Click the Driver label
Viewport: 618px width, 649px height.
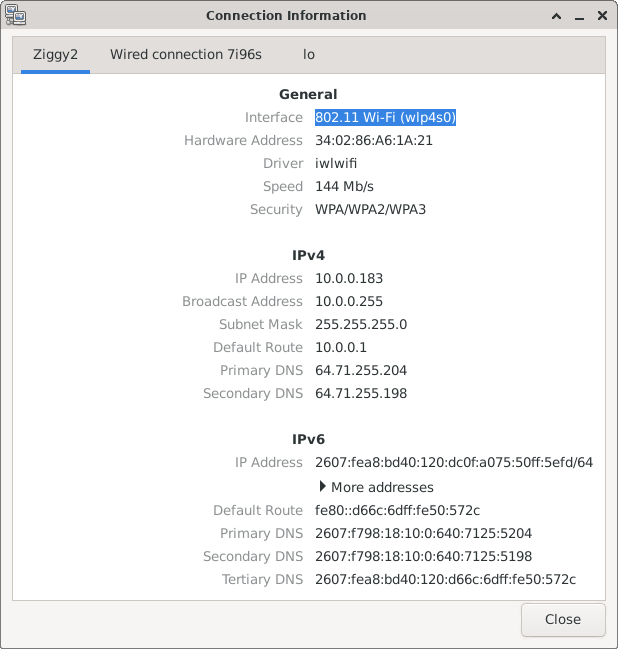[x=283, y=163]
